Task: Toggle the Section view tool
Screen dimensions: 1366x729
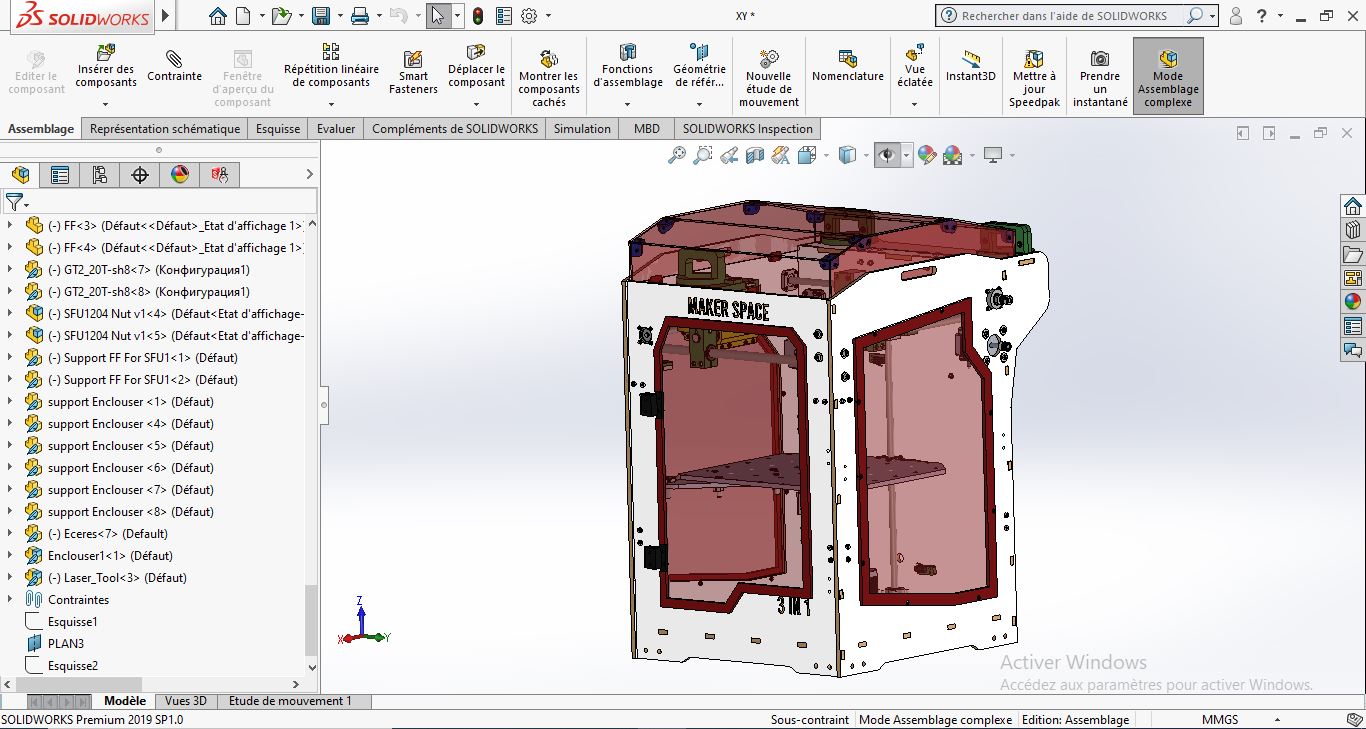Action: click(755, 155)
